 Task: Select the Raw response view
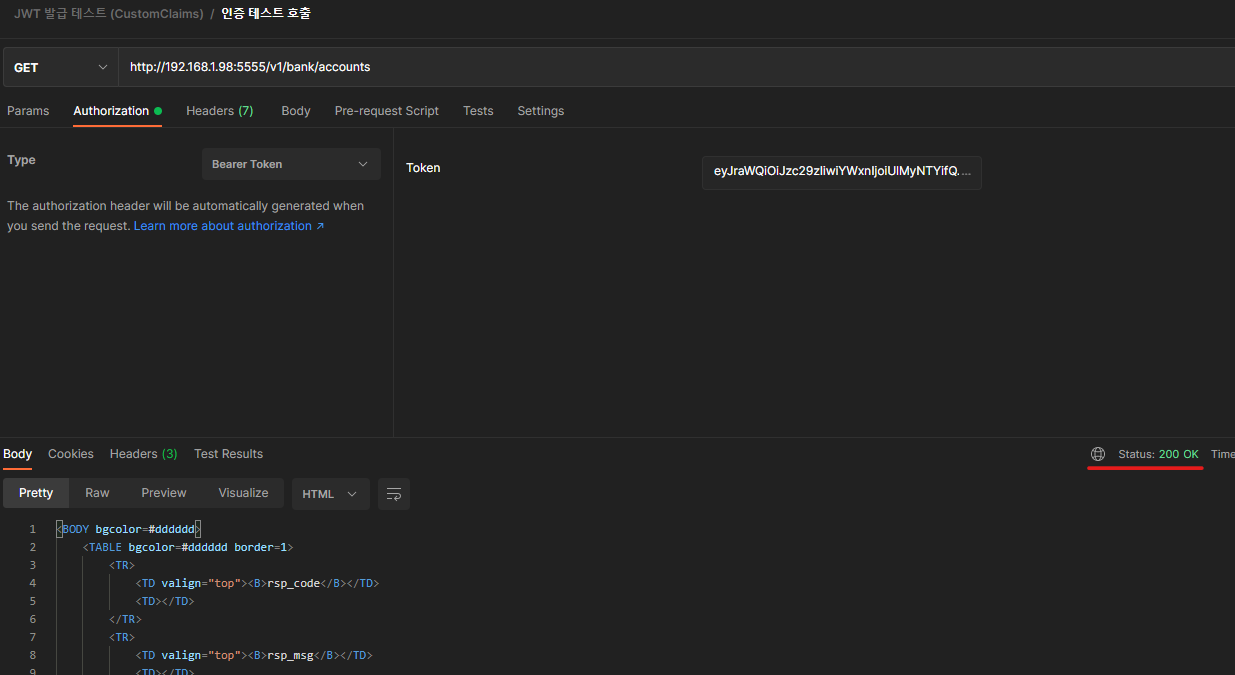[97, 493]
